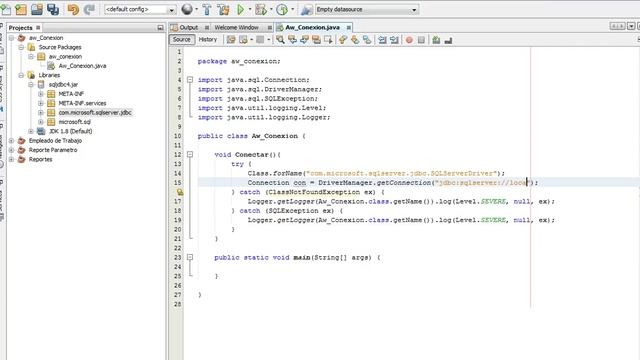Click the Next Bookmark icon

[x=355, y=40]
